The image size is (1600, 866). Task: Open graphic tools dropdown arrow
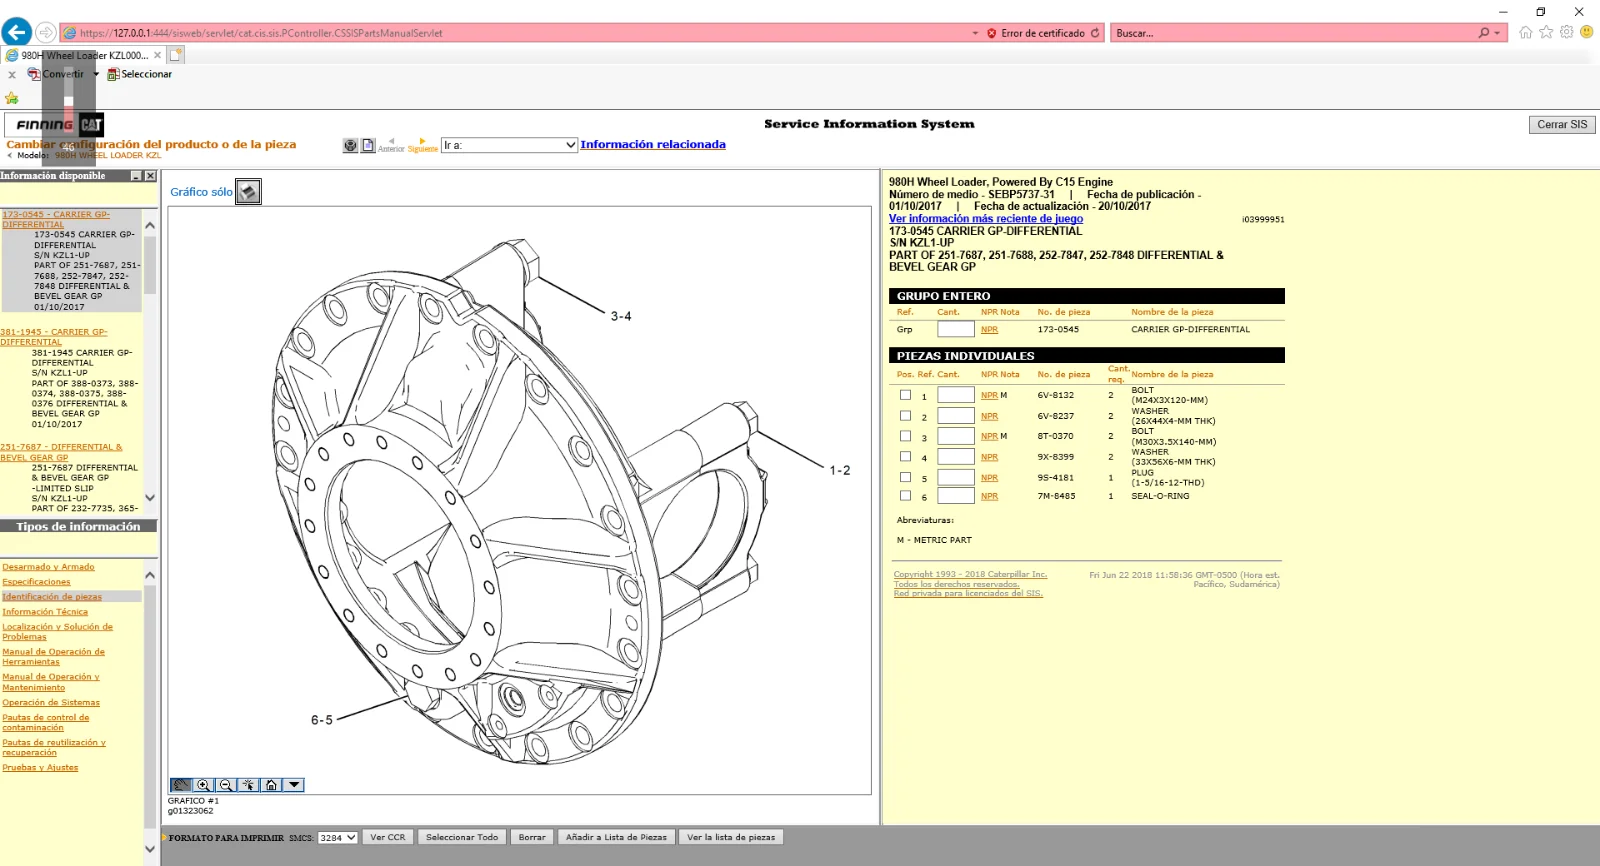click(x=294, y=785)
